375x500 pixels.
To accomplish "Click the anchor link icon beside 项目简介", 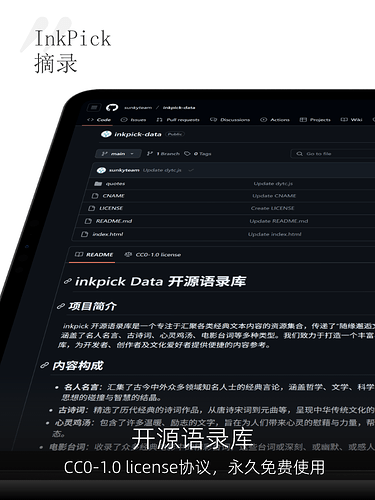I will coord(61,306).
